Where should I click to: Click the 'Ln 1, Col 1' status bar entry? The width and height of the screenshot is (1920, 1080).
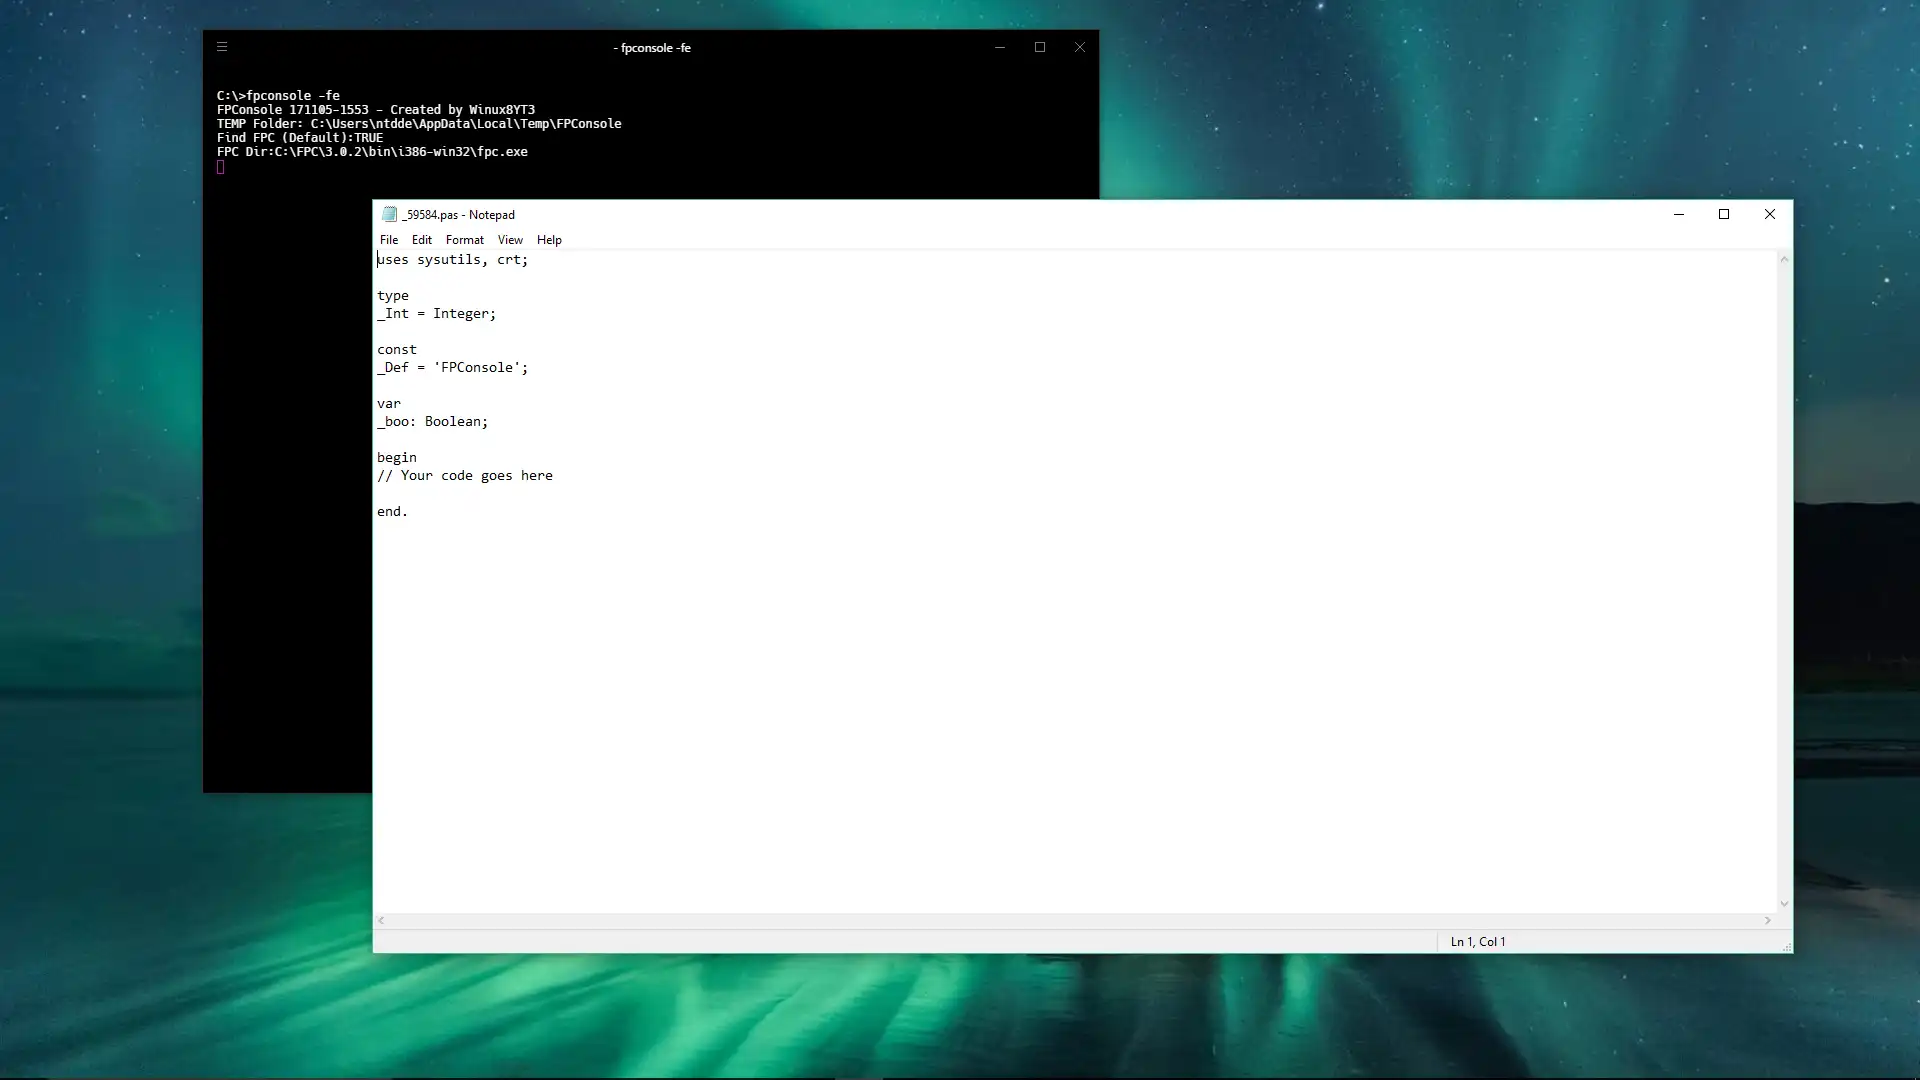tap(1478, 942)
